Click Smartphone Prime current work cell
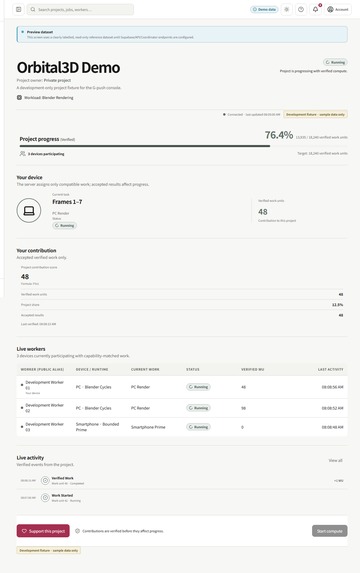 [x=148, y=427]
